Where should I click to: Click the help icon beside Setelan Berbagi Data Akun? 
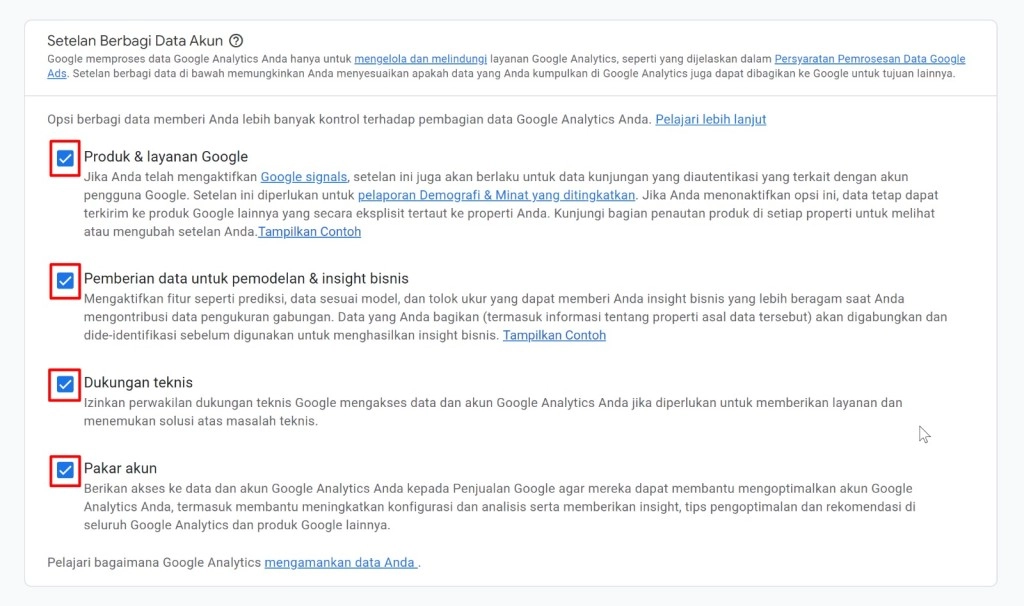236,41
